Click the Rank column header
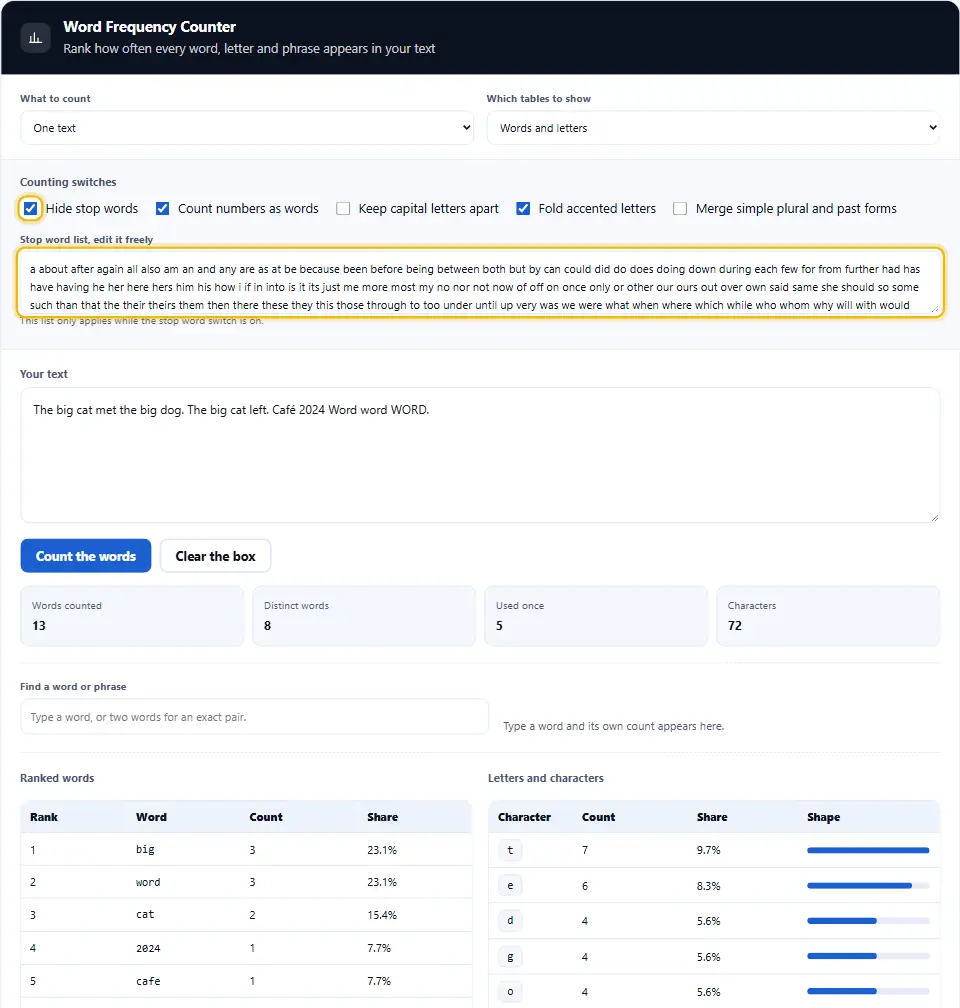Viewport: 960px width, 1008px height. tap(44, 817)
